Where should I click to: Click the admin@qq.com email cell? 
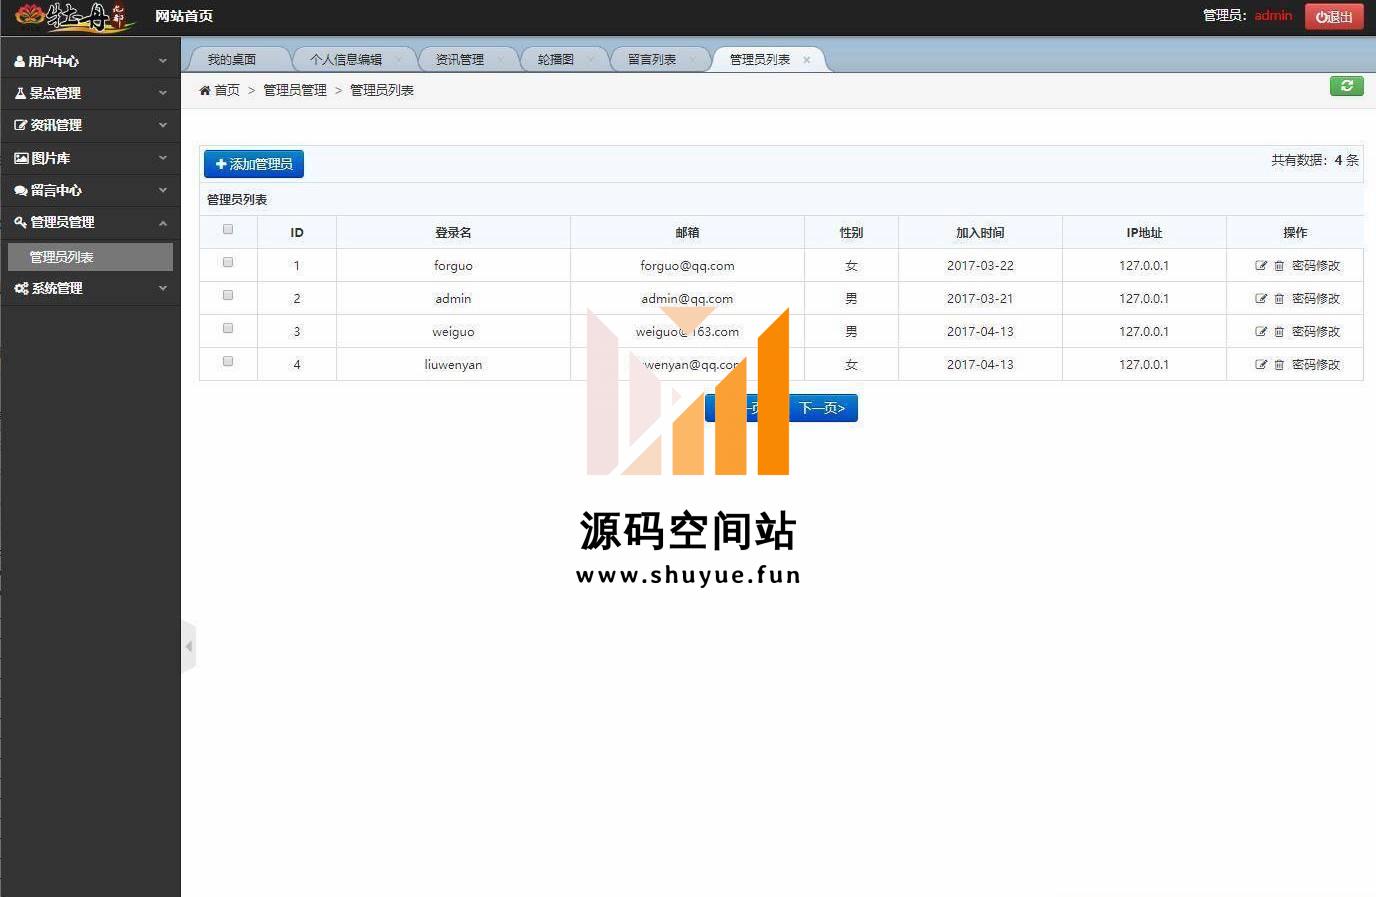(x=687, y=299)
